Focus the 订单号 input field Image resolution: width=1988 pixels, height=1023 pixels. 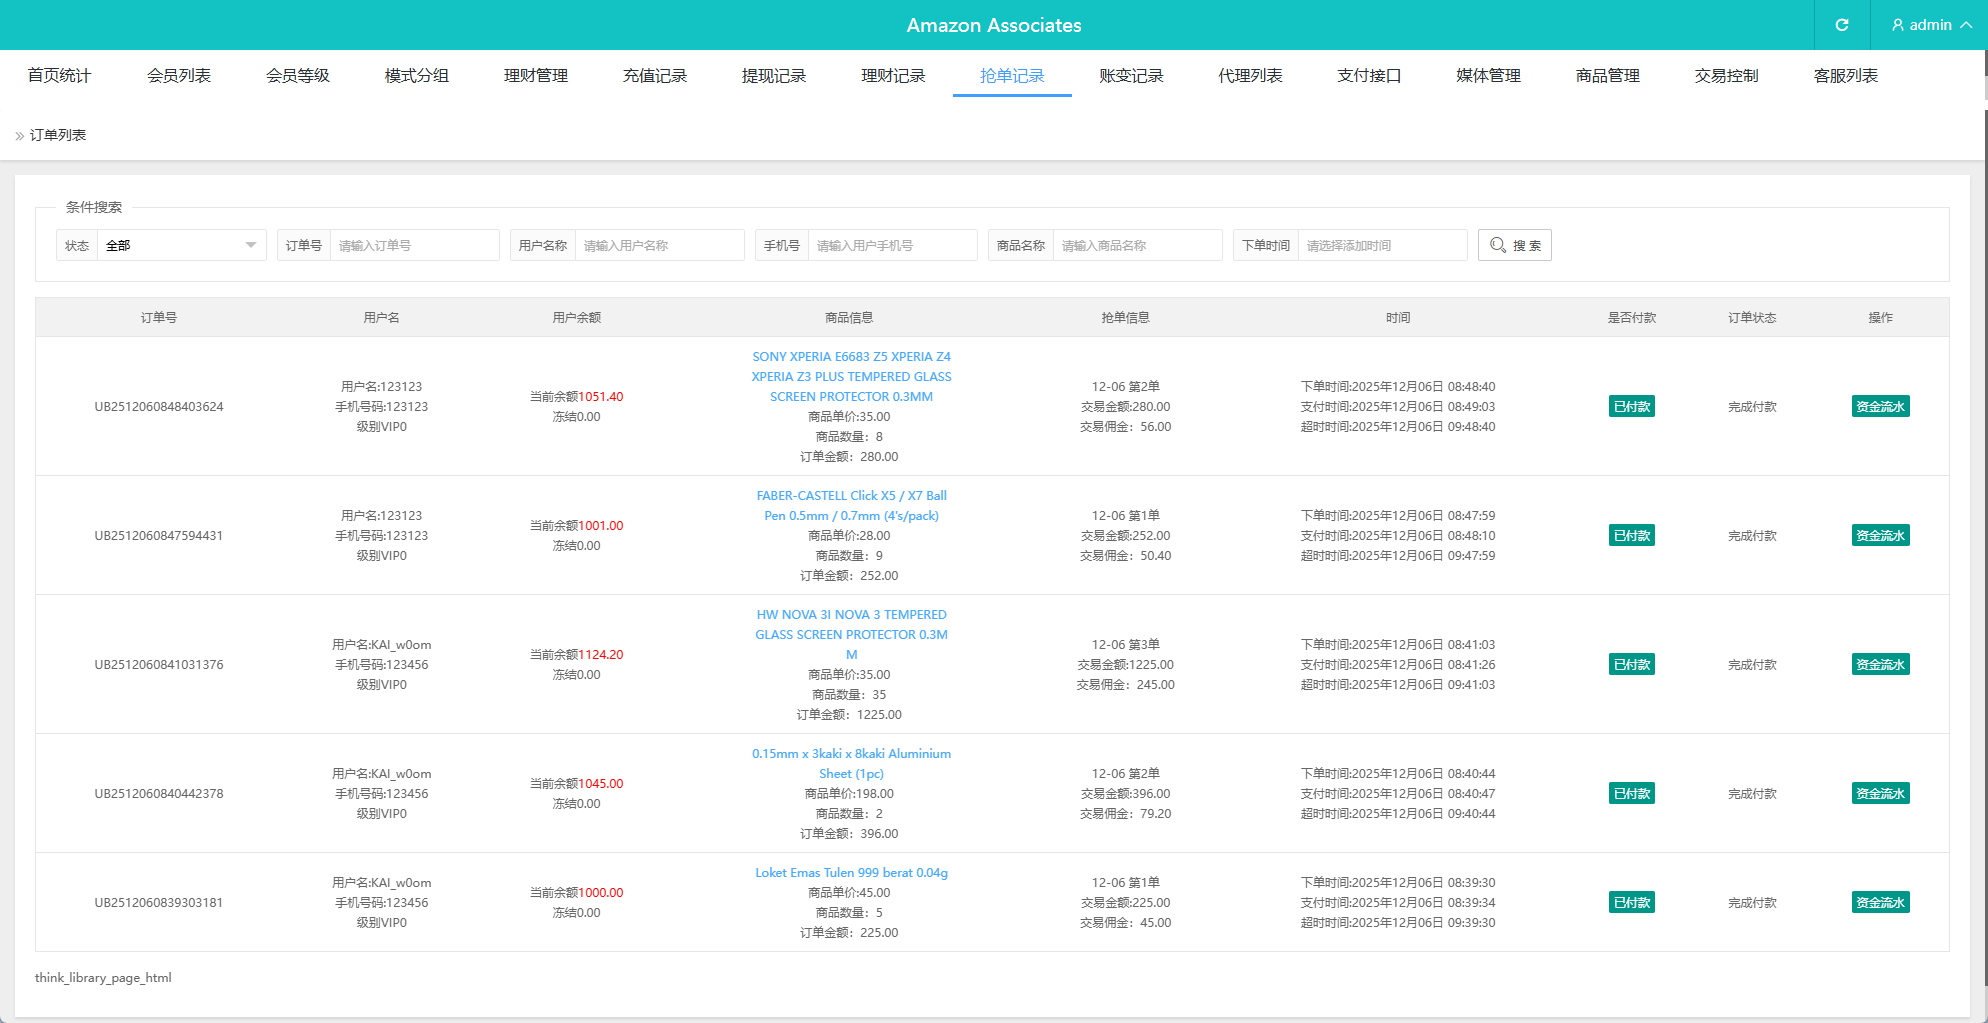pyautogui.click(x=414, y=245)
